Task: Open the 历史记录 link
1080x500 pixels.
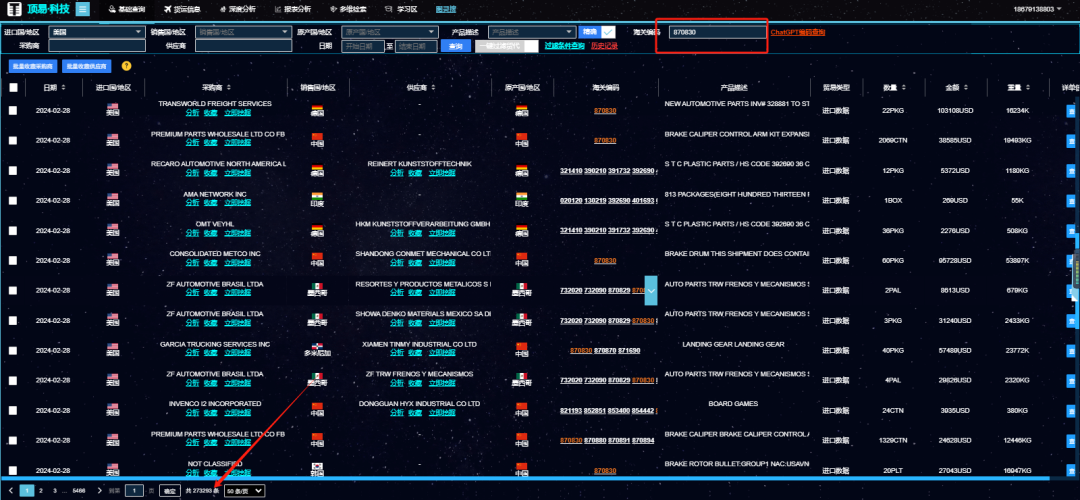Action: click(x=604, y=46)
